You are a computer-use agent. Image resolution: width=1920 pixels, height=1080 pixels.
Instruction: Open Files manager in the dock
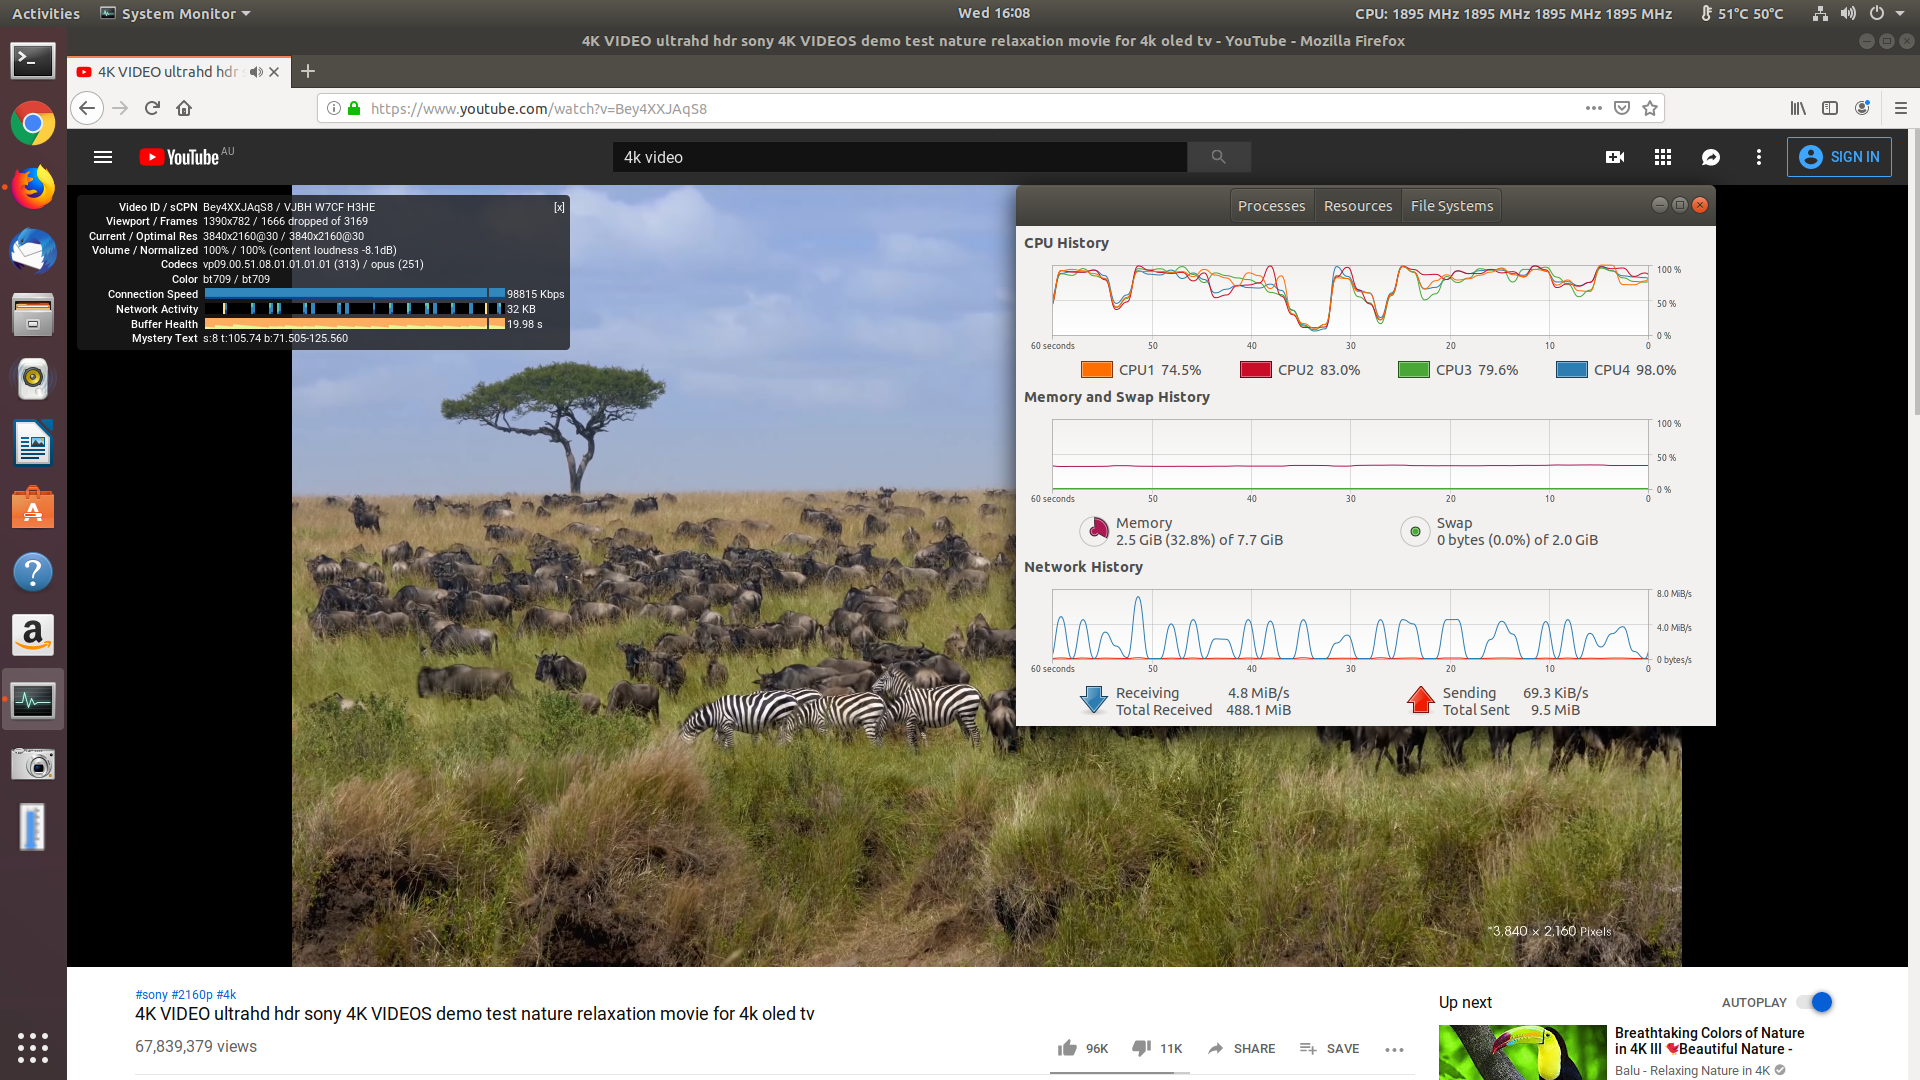pos(33,315)
